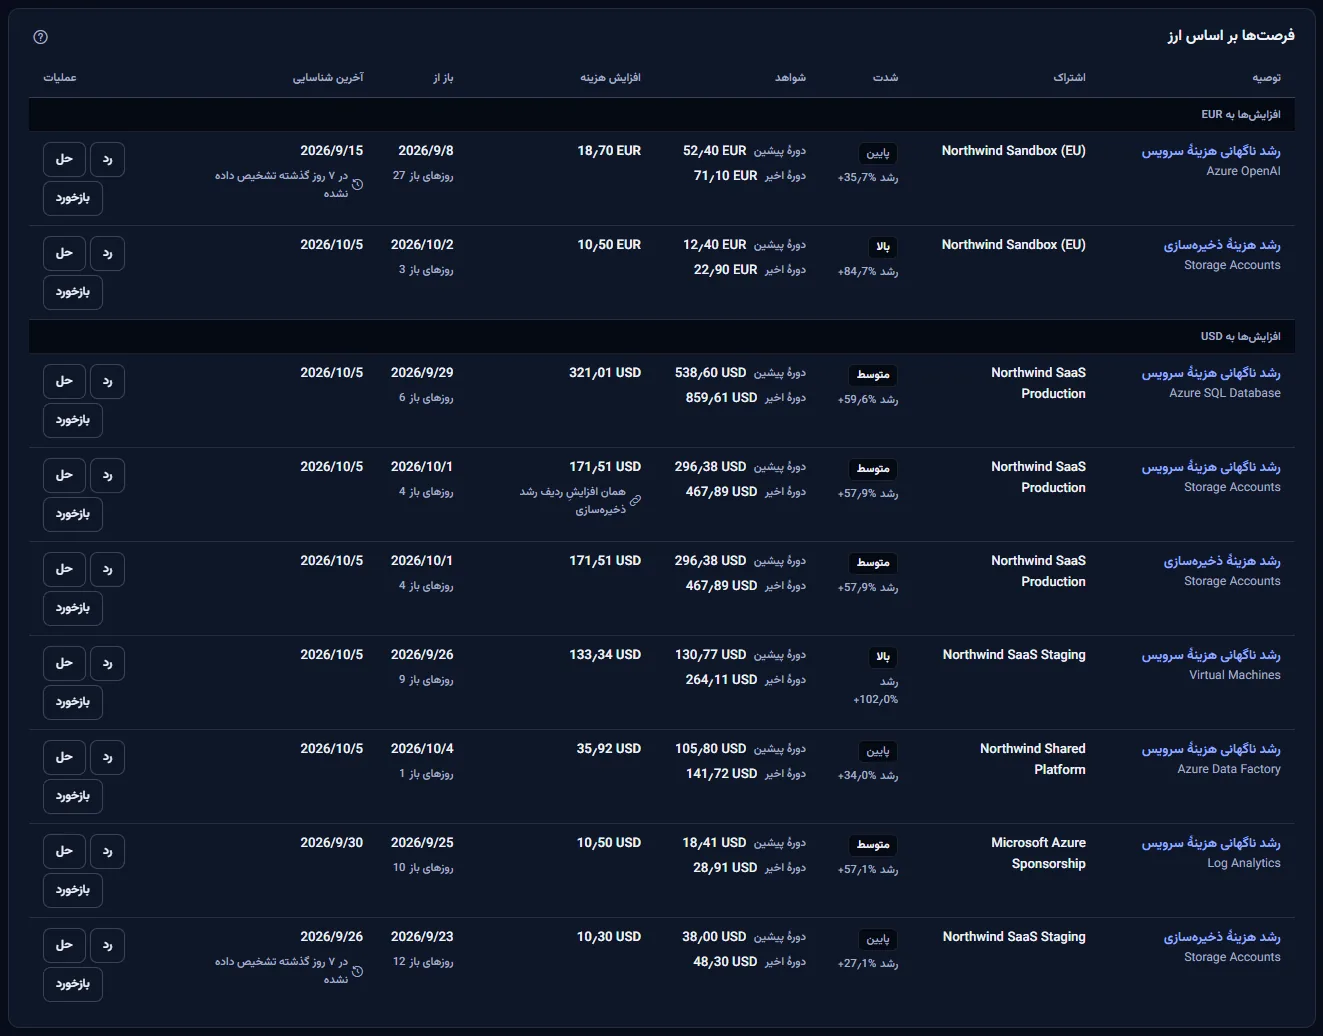Open the recommendation link above Azure Data Factory
The height and width of the screenshot is (1036, 1323).
[1211, 749]
